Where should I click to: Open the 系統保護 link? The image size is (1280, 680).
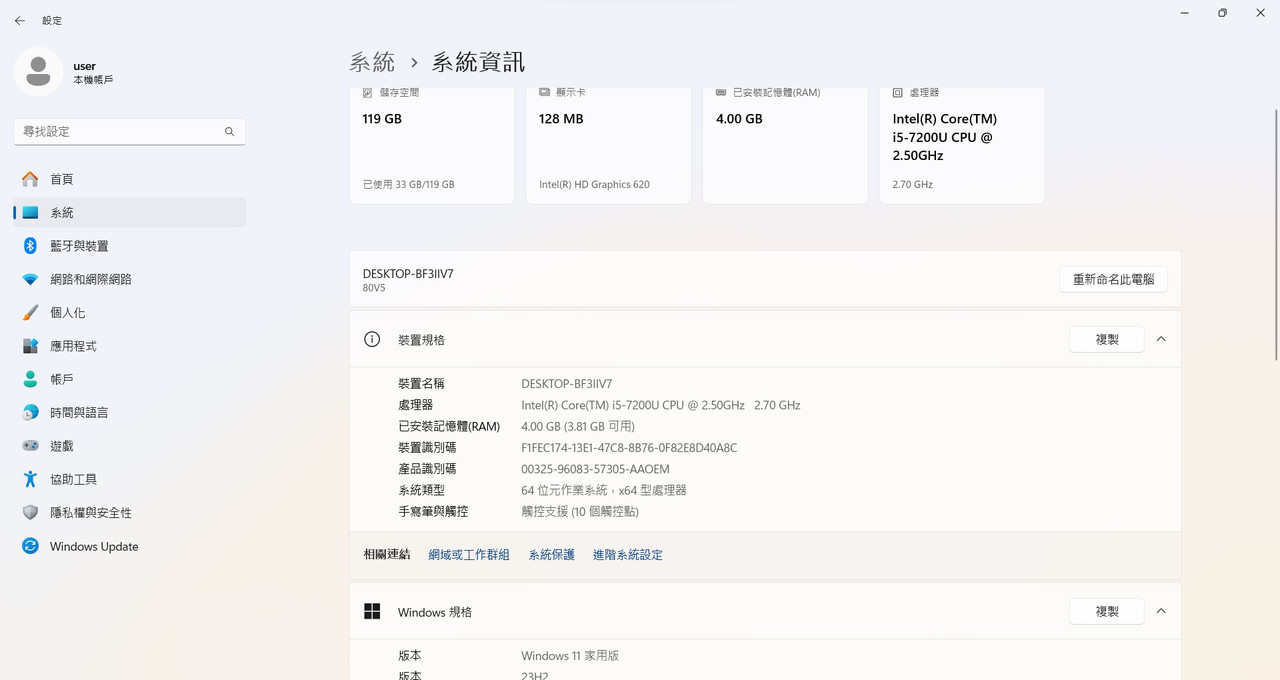click(x=552, y=554)
